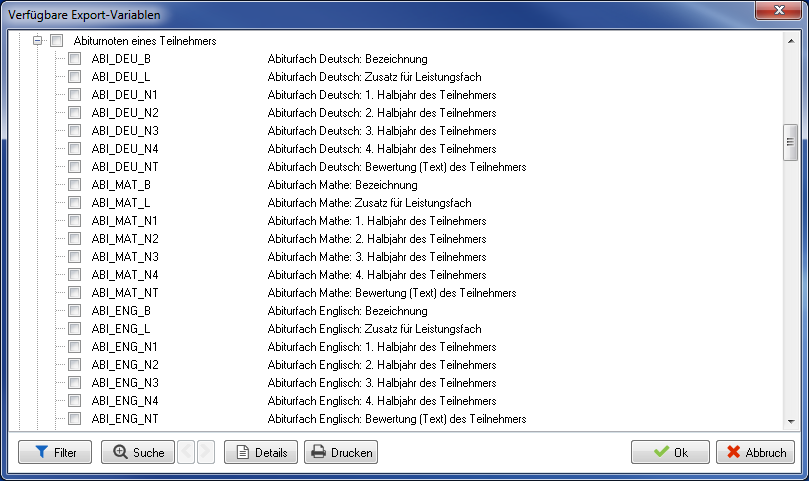This screenshot has height=481, width=809.
Task: Click 'Abiturfach Deutsch: 3. Halbjahr des Teilnehmers'
Action: coord(382,131)
